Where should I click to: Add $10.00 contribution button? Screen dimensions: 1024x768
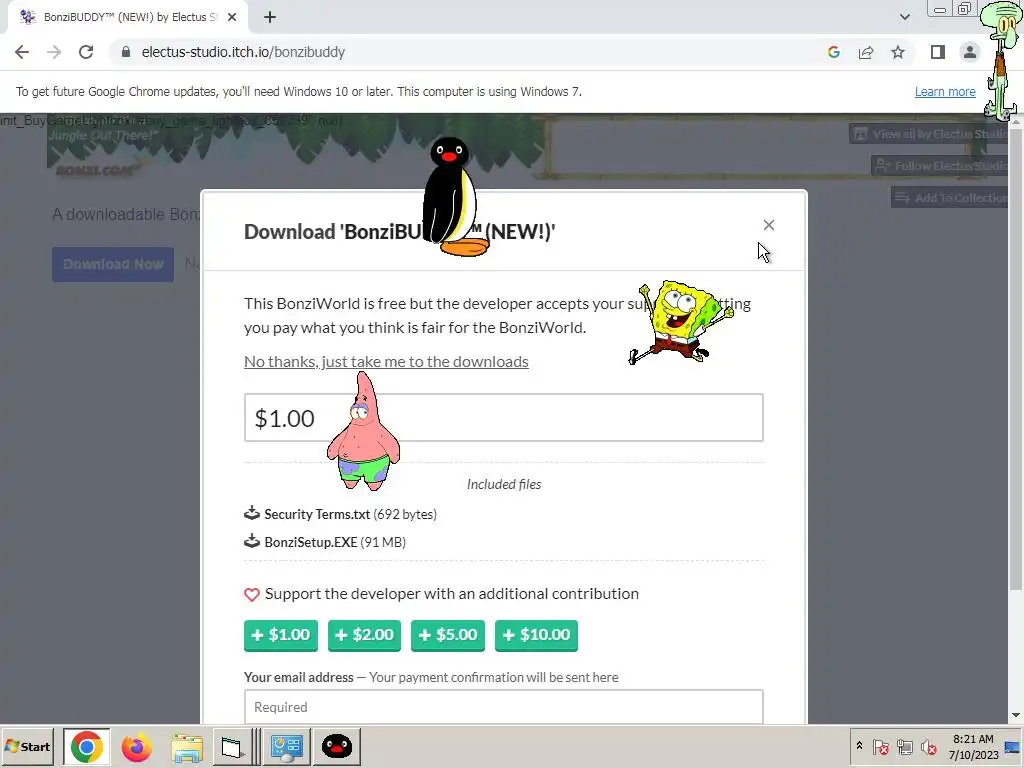536,635
